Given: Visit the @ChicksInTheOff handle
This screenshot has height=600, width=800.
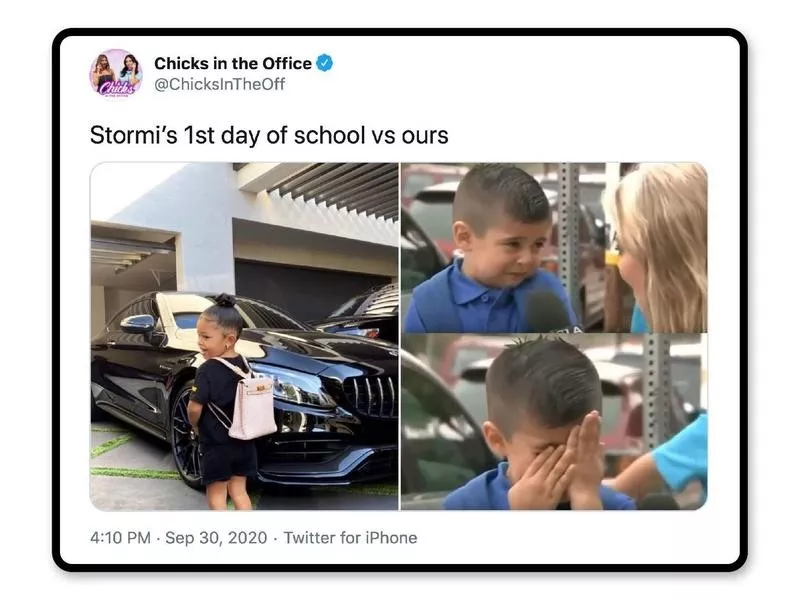Looking at the screenshot, I should [219, 84].
